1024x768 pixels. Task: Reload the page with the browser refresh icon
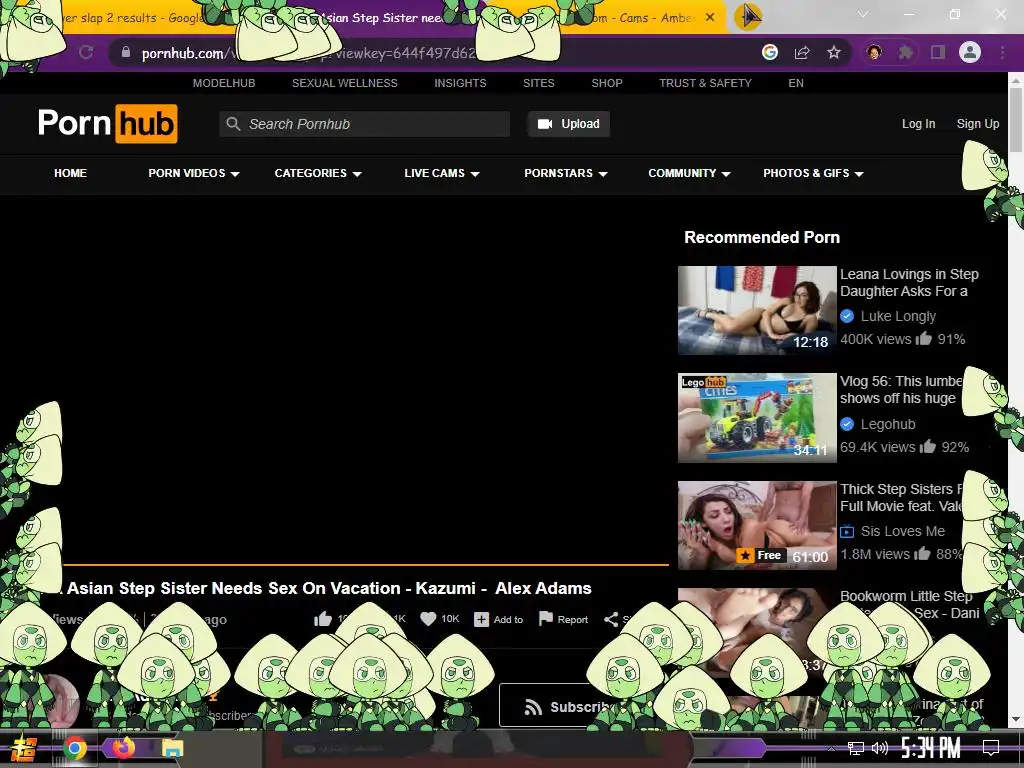(86, 52)
